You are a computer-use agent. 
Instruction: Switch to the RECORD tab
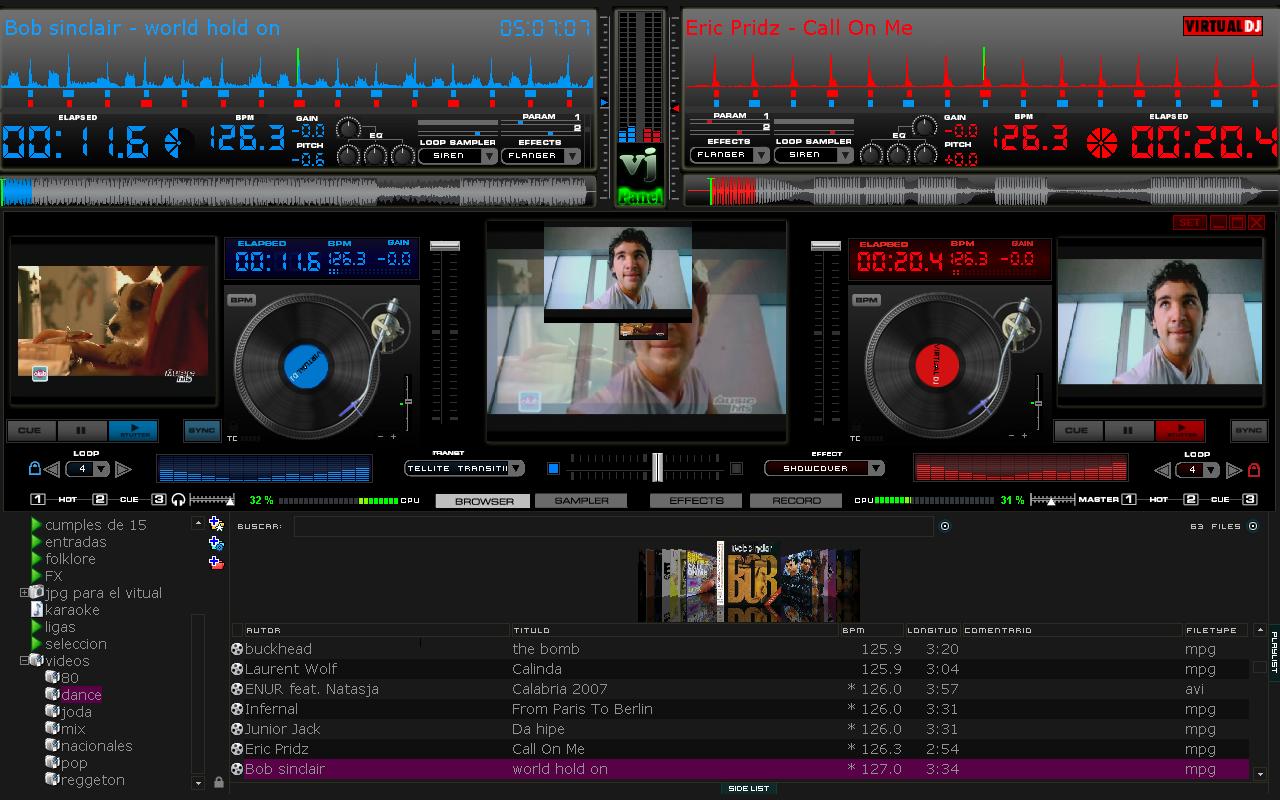click(x=796, y=501)
